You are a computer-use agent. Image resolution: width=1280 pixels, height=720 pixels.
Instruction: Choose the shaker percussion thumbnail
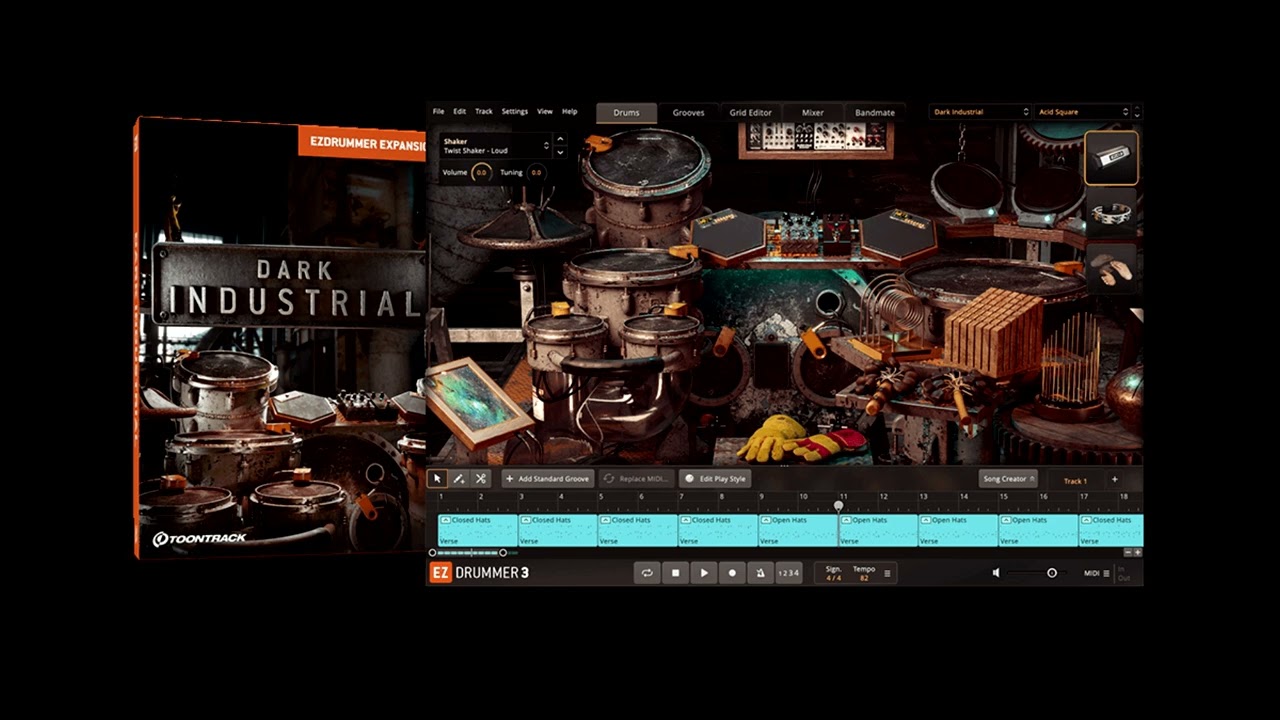click(x=1111, y=158)
